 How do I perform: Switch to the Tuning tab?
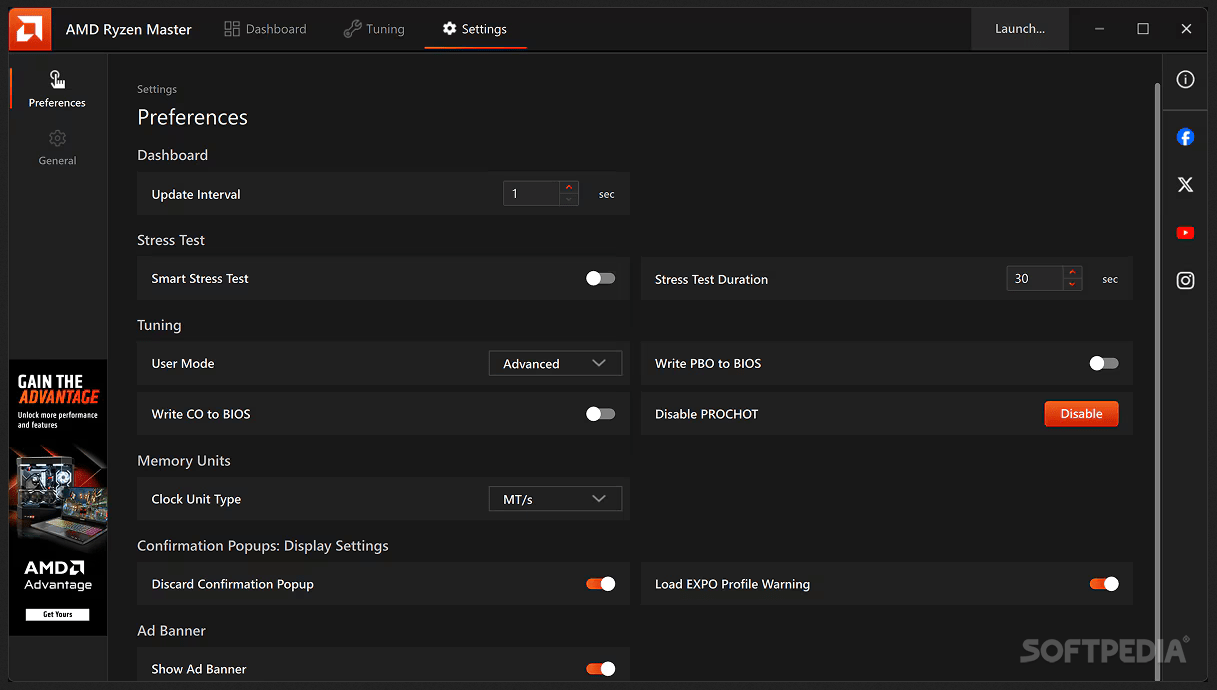[374, 29]
